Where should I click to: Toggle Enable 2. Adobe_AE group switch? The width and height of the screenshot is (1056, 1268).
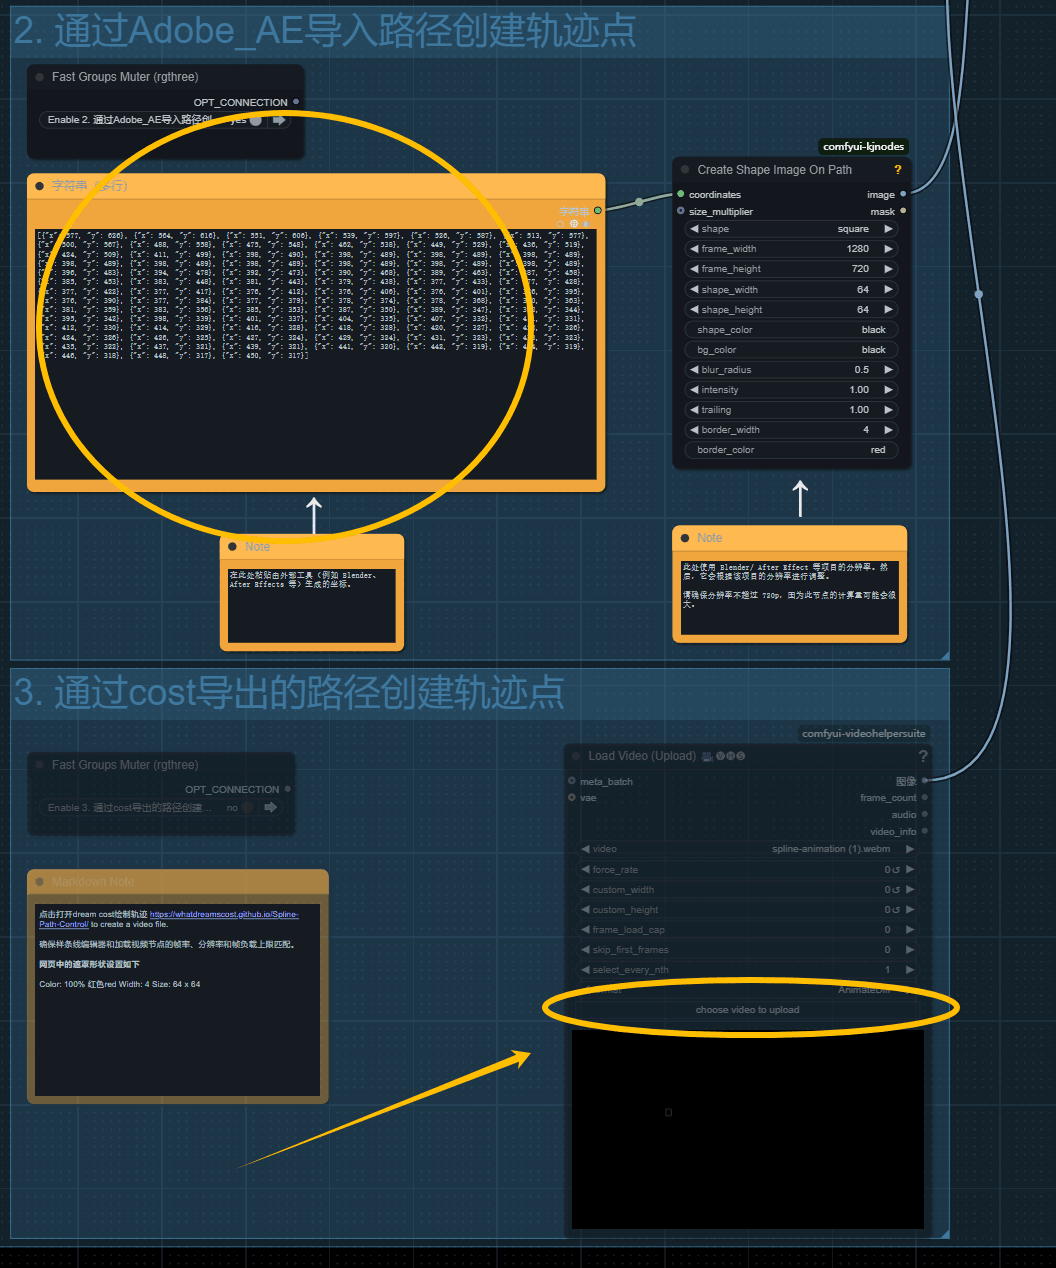(255, 120)
